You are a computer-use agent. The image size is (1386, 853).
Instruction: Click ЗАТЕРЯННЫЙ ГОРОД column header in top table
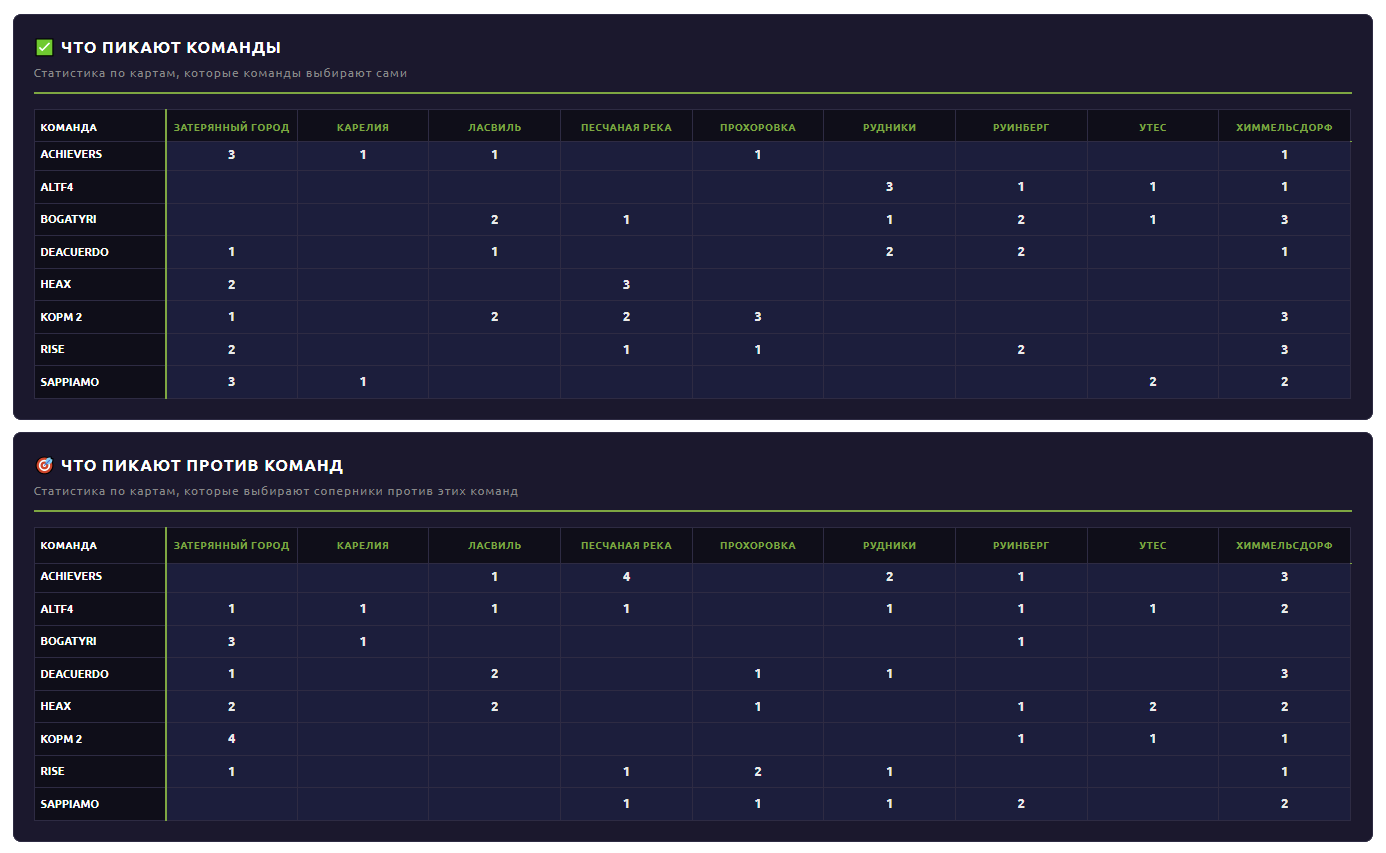pos(231,127)
